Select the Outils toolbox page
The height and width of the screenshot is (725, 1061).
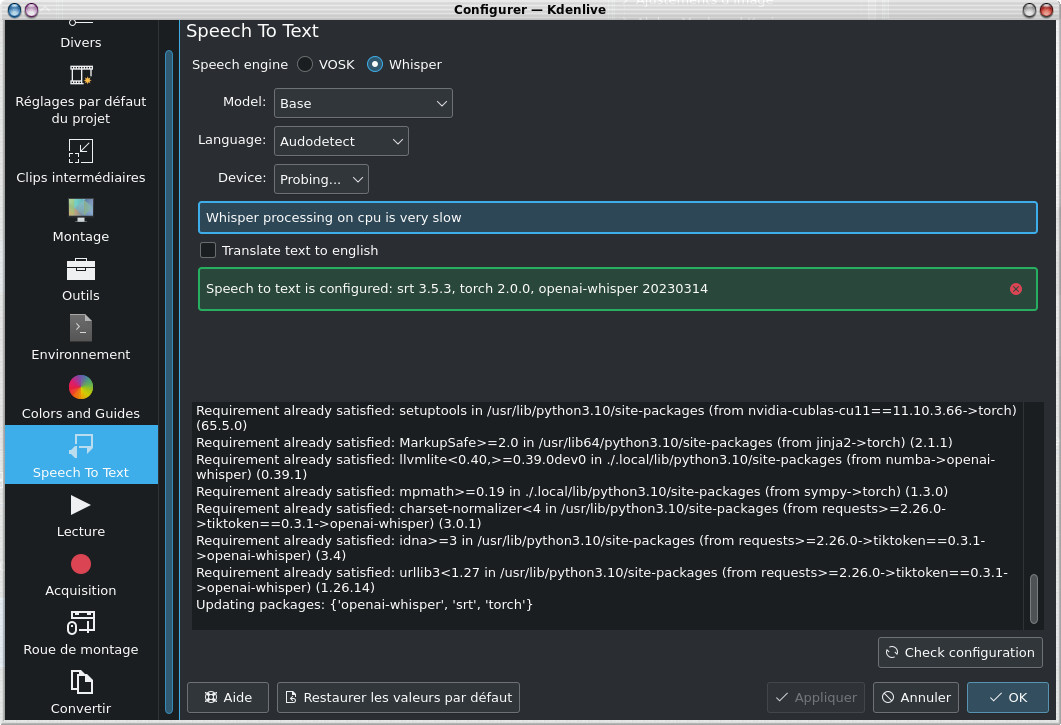[81, 280]
